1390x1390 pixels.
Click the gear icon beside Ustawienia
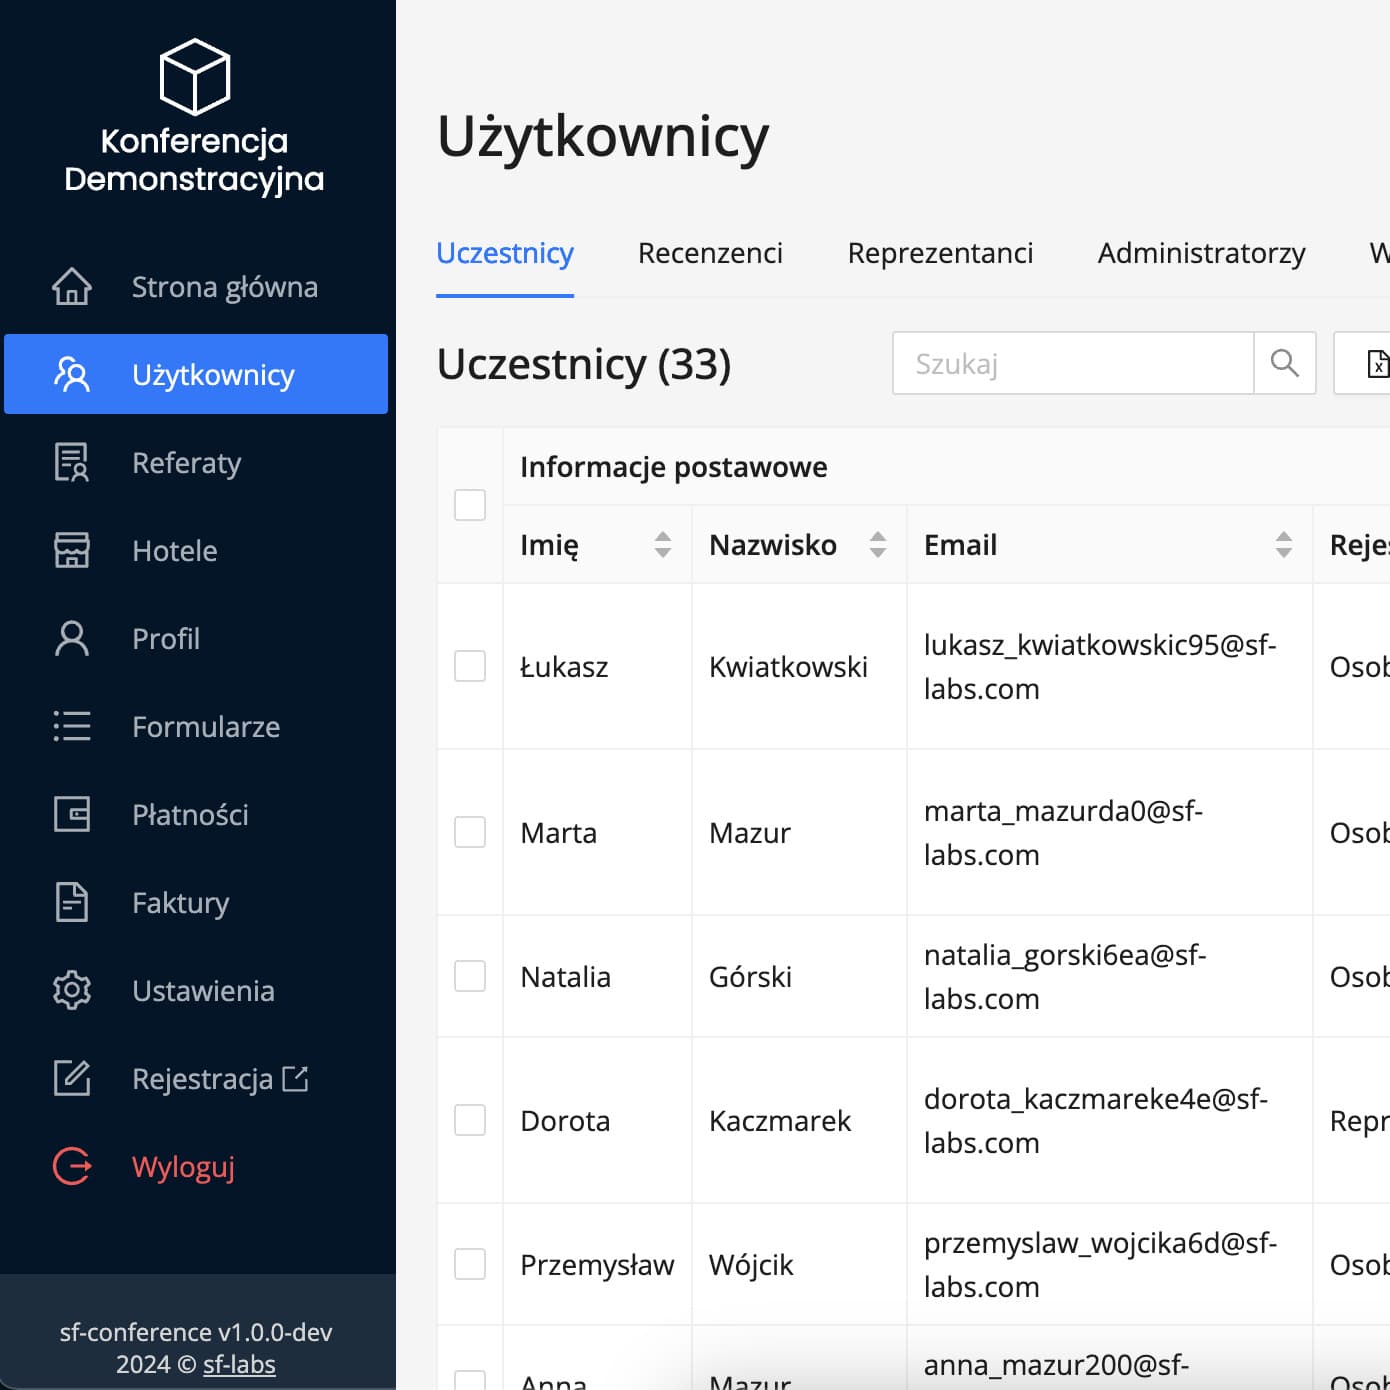(x=72, y=990)
